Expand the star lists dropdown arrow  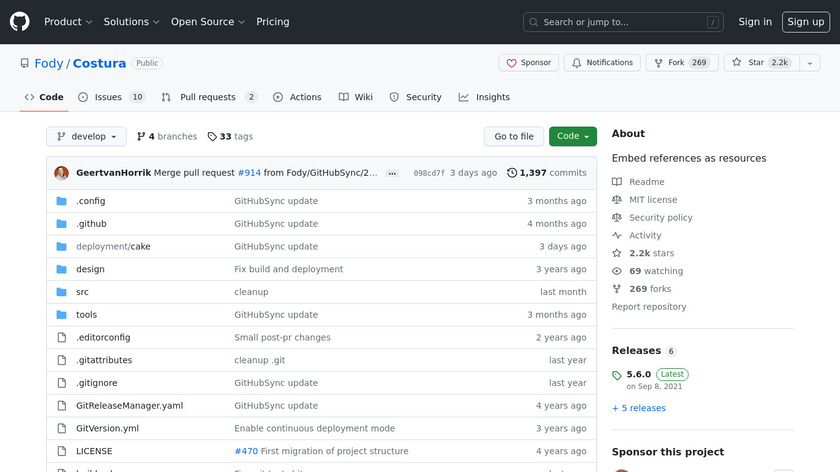809,63
